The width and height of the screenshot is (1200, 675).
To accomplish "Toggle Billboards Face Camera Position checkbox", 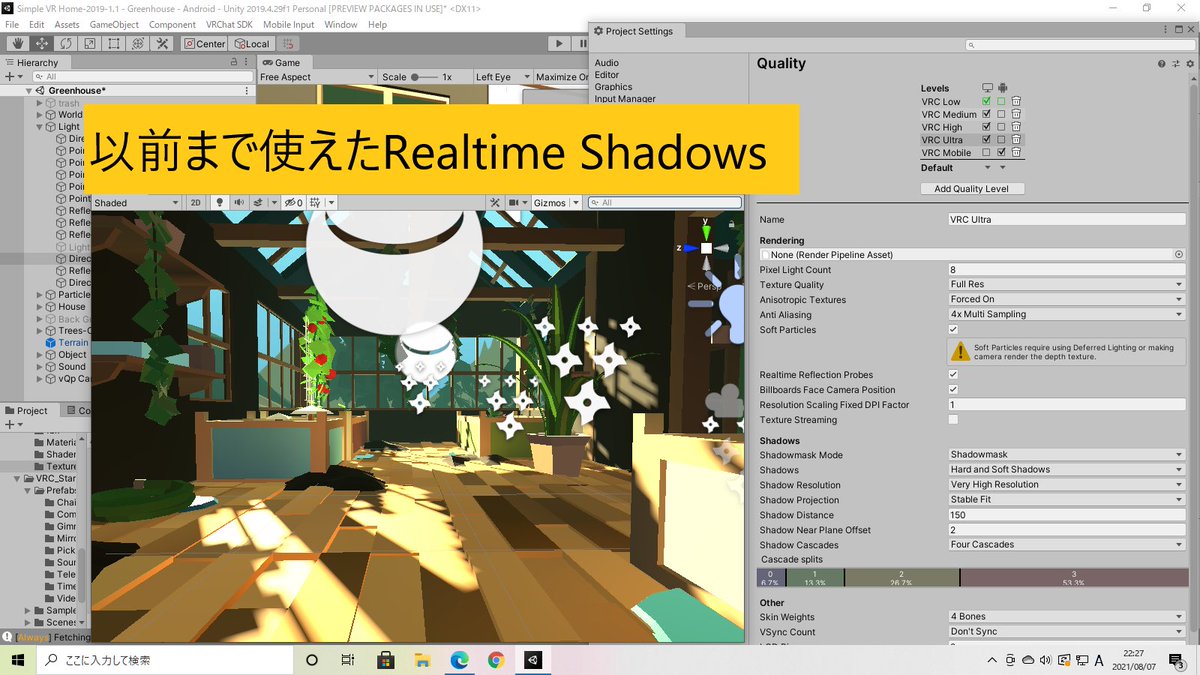I will click(953, 389).
